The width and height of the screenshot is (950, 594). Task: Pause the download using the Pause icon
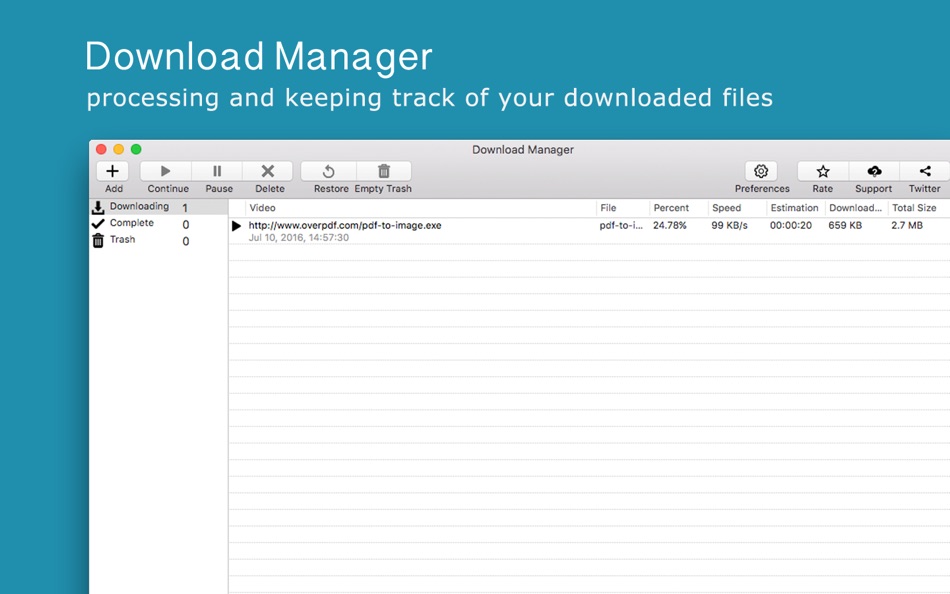pyautogui.click(x=217, y=171)
